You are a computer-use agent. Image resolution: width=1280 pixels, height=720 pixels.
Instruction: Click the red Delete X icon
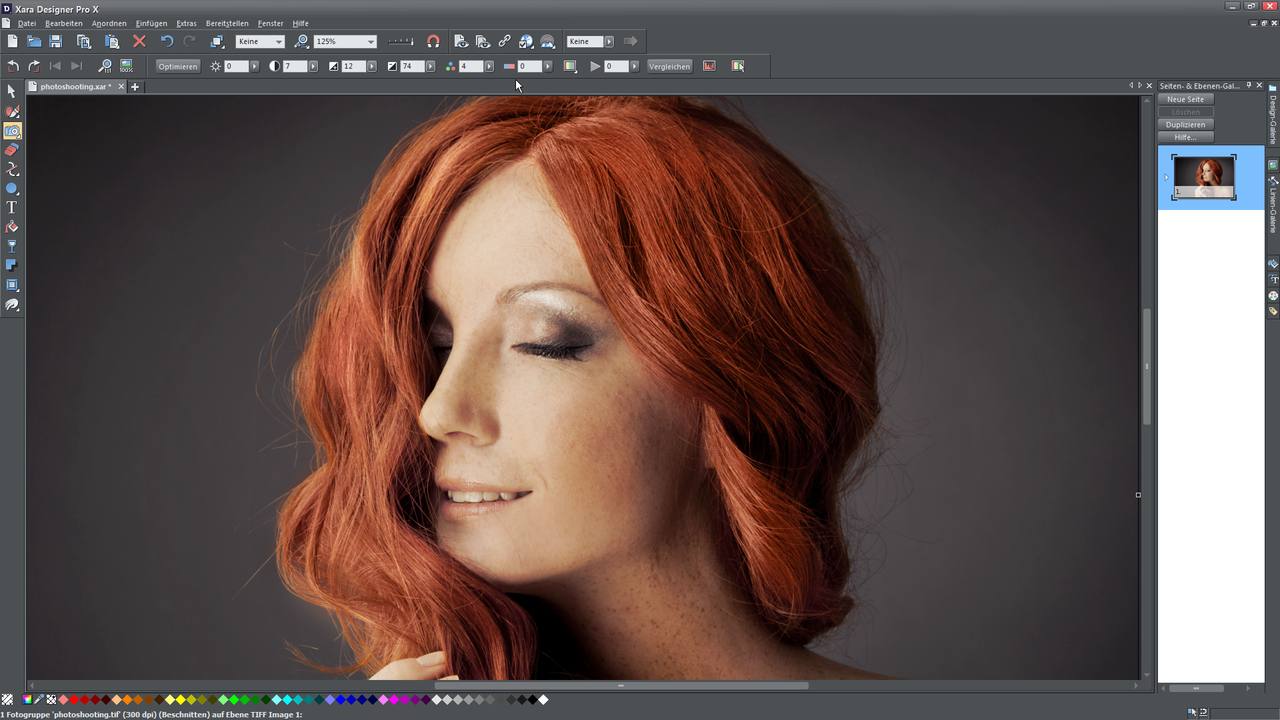tap(139, 41)
